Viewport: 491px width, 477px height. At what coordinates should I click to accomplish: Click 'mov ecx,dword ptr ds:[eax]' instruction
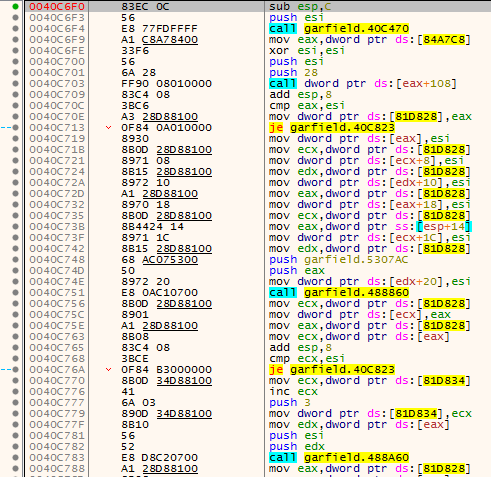click(359, 337)
